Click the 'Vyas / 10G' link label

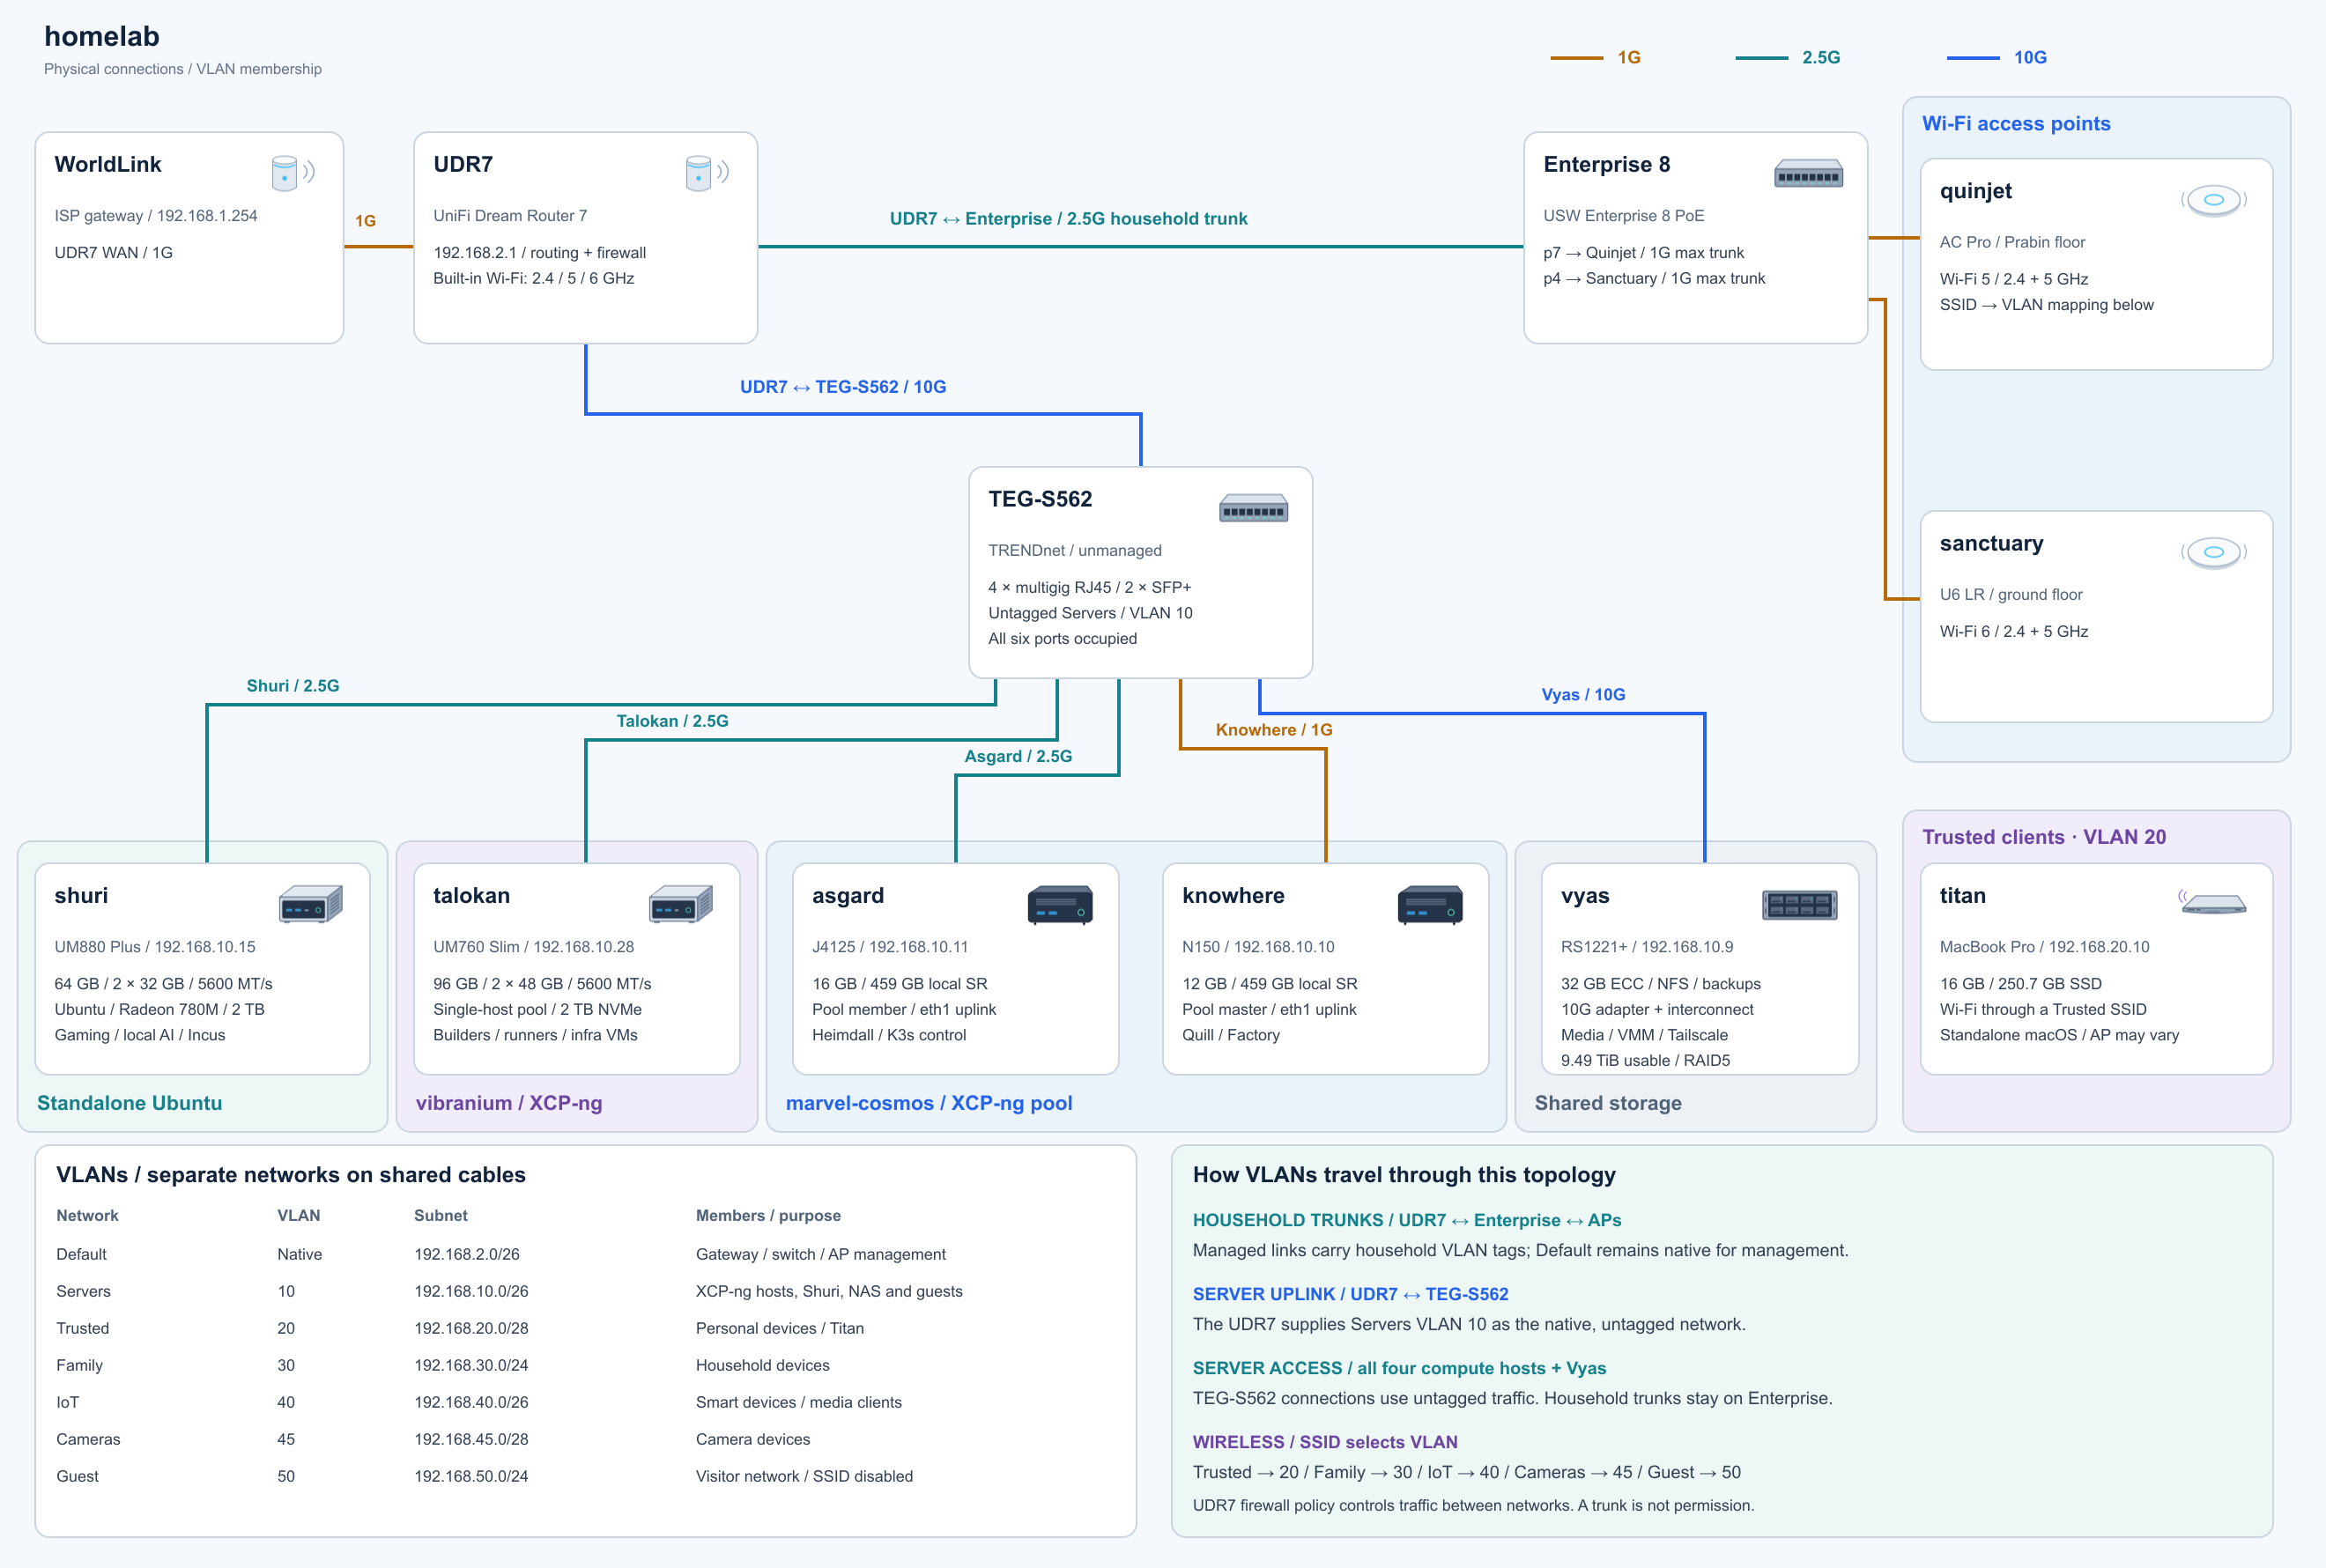coord(1583,694)
